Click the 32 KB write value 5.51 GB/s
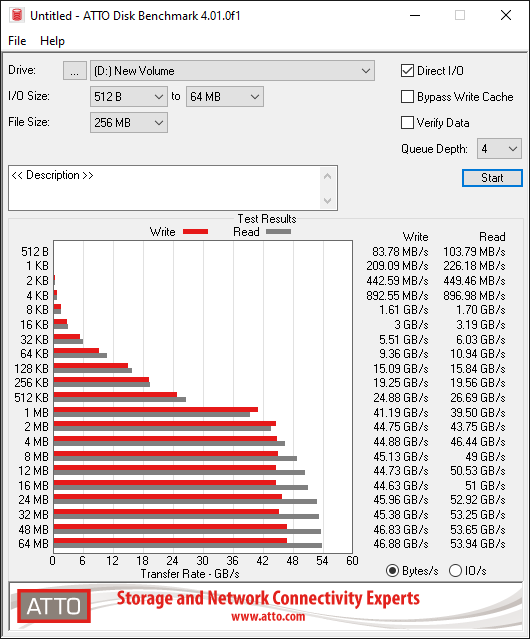Screen dimensions: 530x639 (x=404, y=340)
